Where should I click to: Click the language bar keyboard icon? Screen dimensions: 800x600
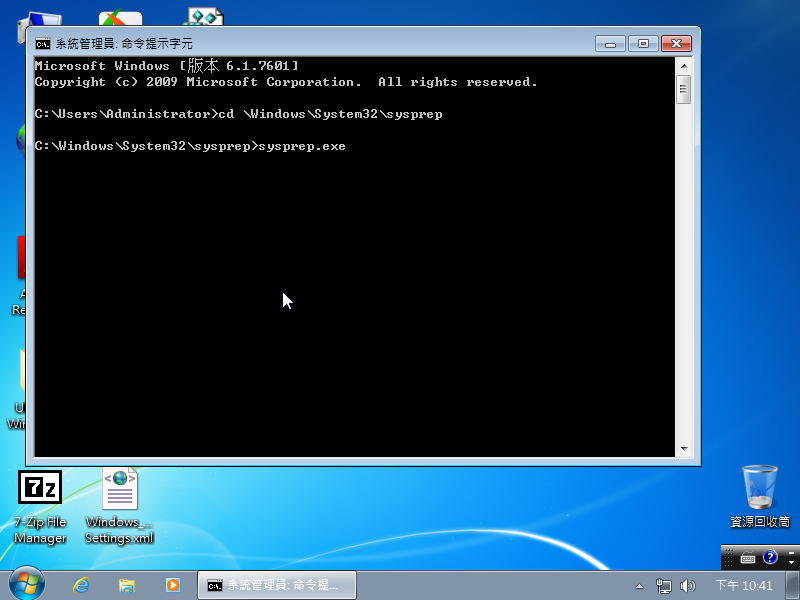coord(747,558)
